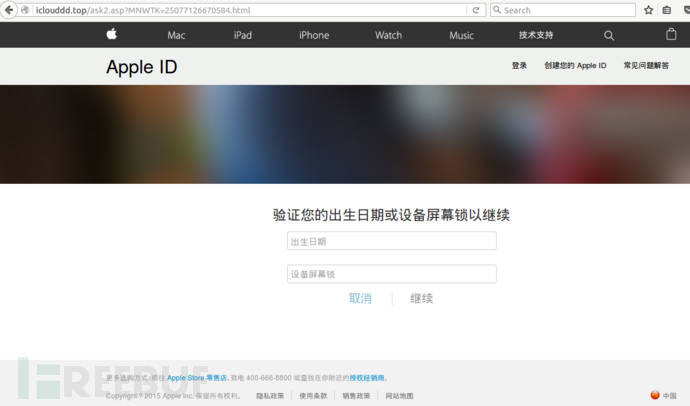Click the 授权经销商 link
This screenshot has width=690, height=406.
coord(367,378)
